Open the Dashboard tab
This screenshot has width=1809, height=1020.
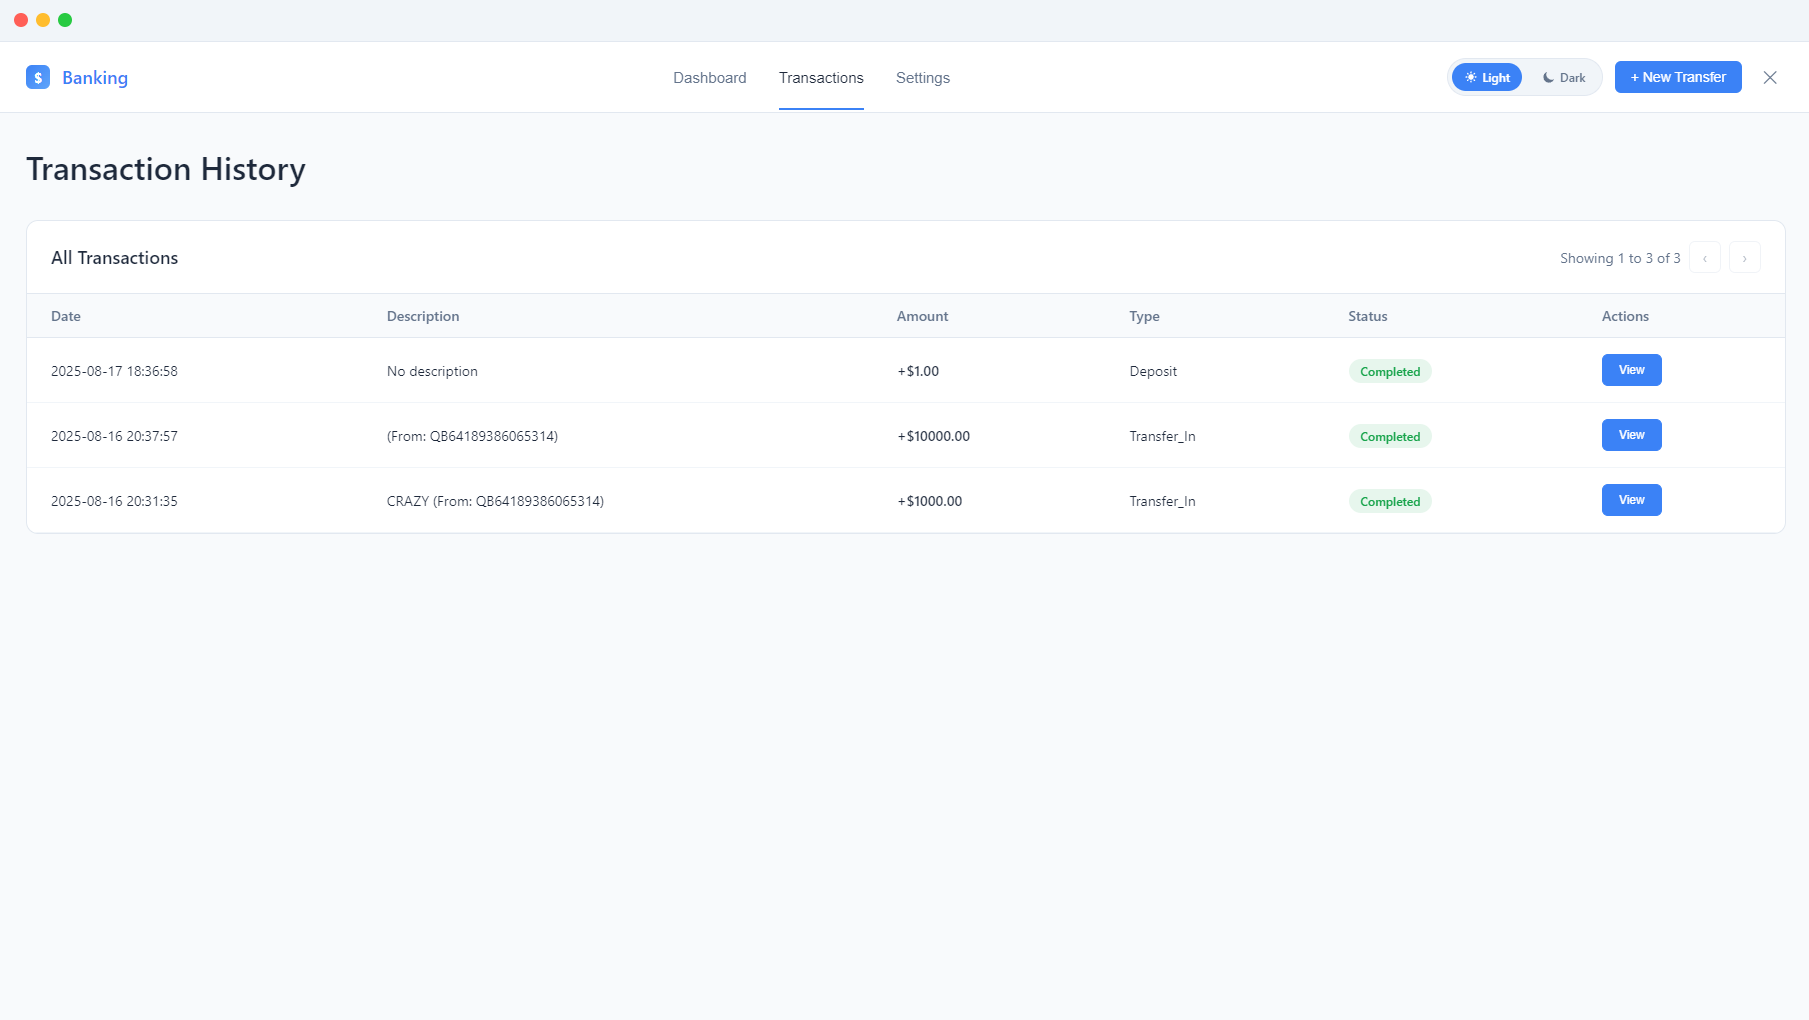[709, 78]
